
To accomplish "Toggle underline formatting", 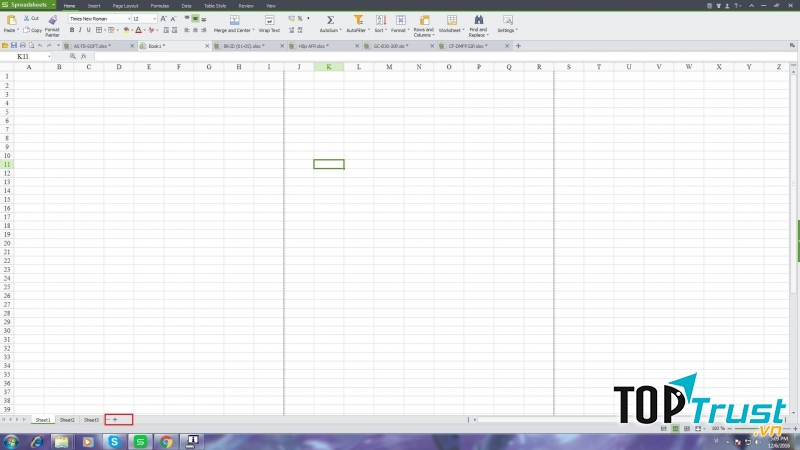I will pyautogui.click(x=88, y=30).
